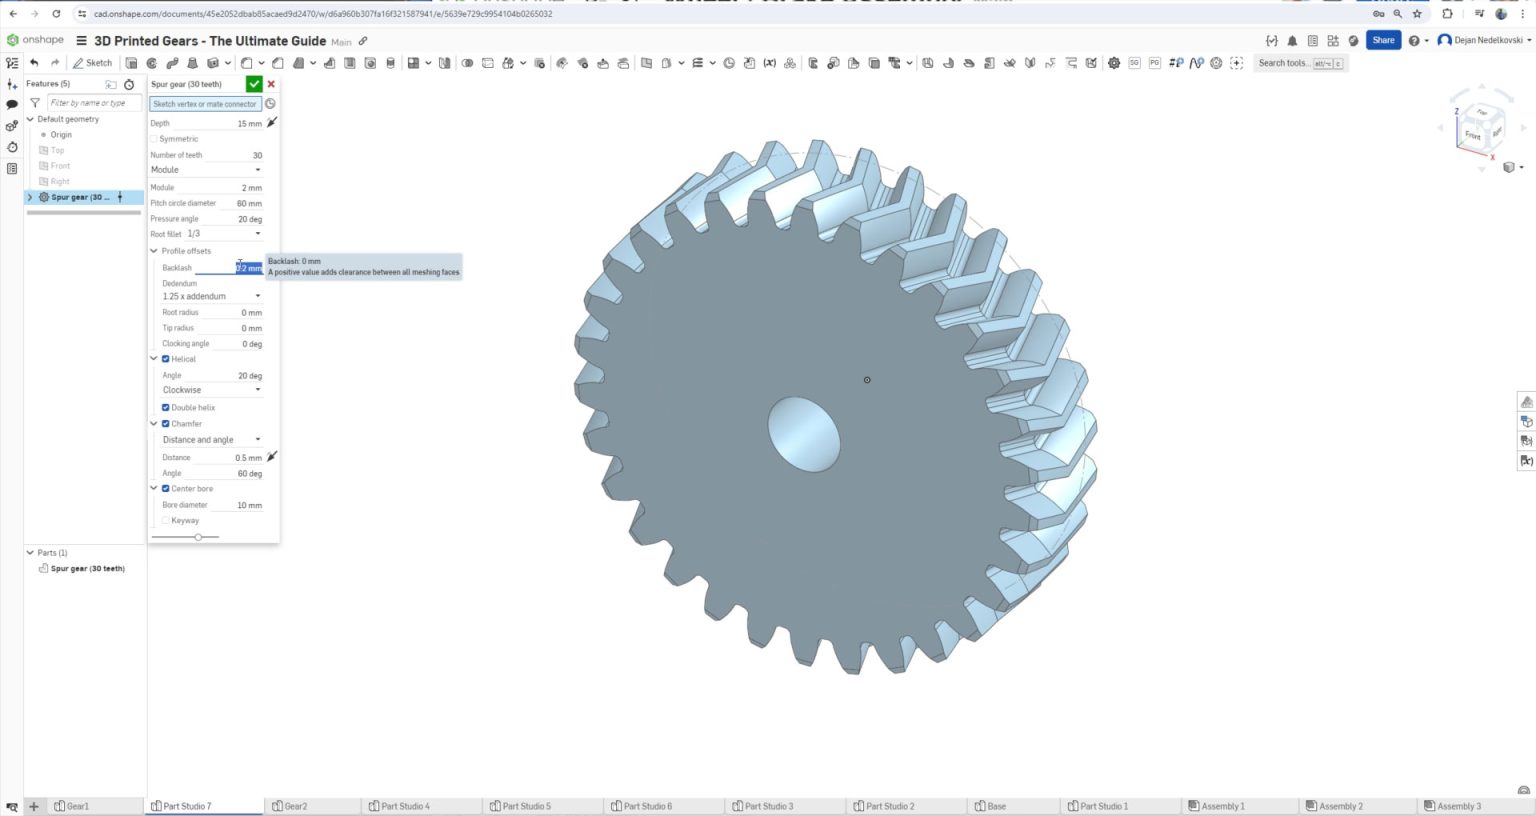
Task: Collapse the Profile offsets section
Action: click(x=154, y=251)
